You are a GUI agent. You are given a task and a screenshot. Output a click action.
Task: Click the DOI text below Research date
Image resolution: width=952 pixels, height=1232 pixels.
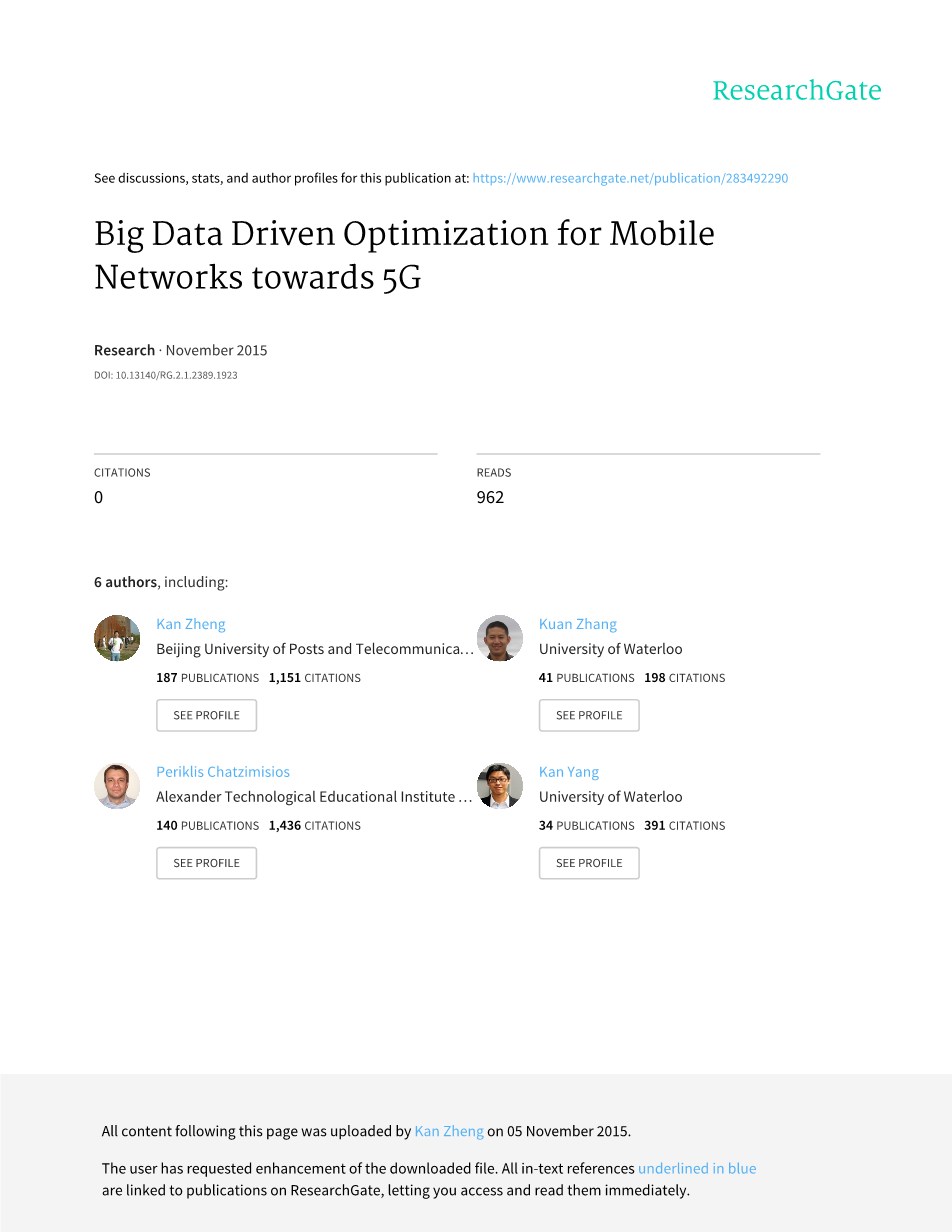click(166, 376)
